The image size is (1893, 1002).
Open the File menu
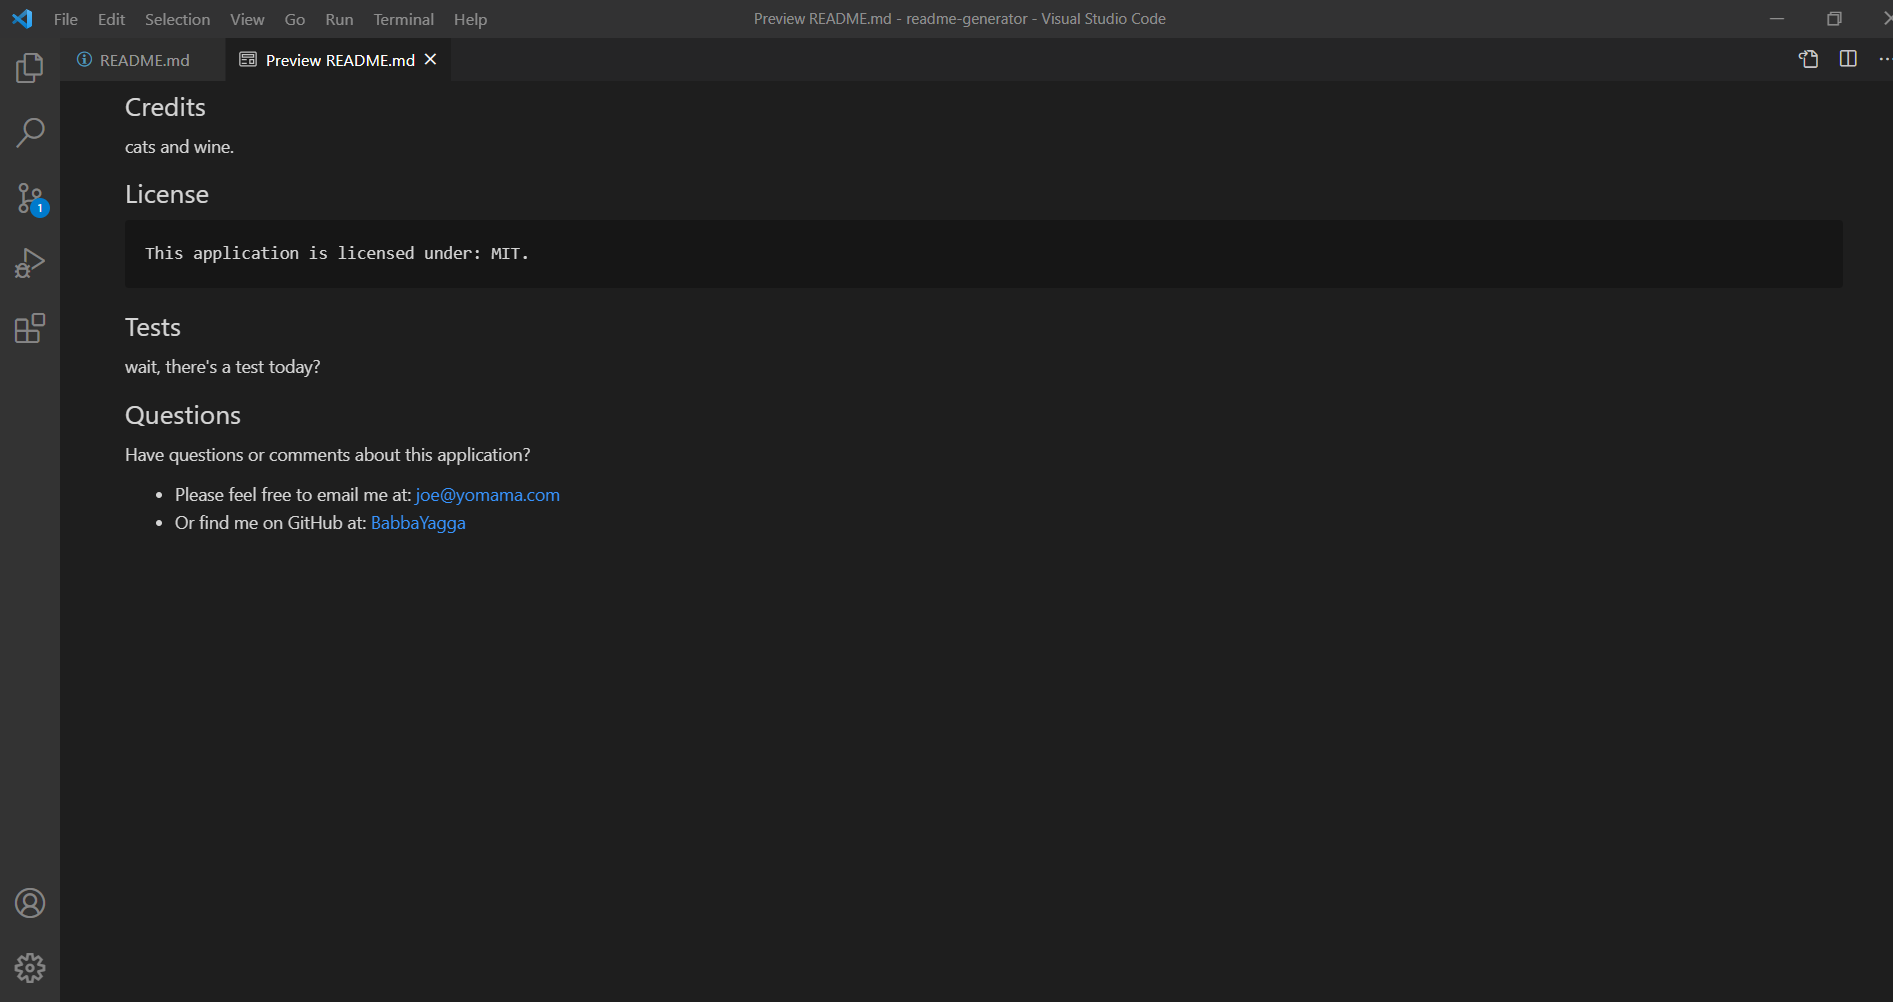[x=64, y=18]
